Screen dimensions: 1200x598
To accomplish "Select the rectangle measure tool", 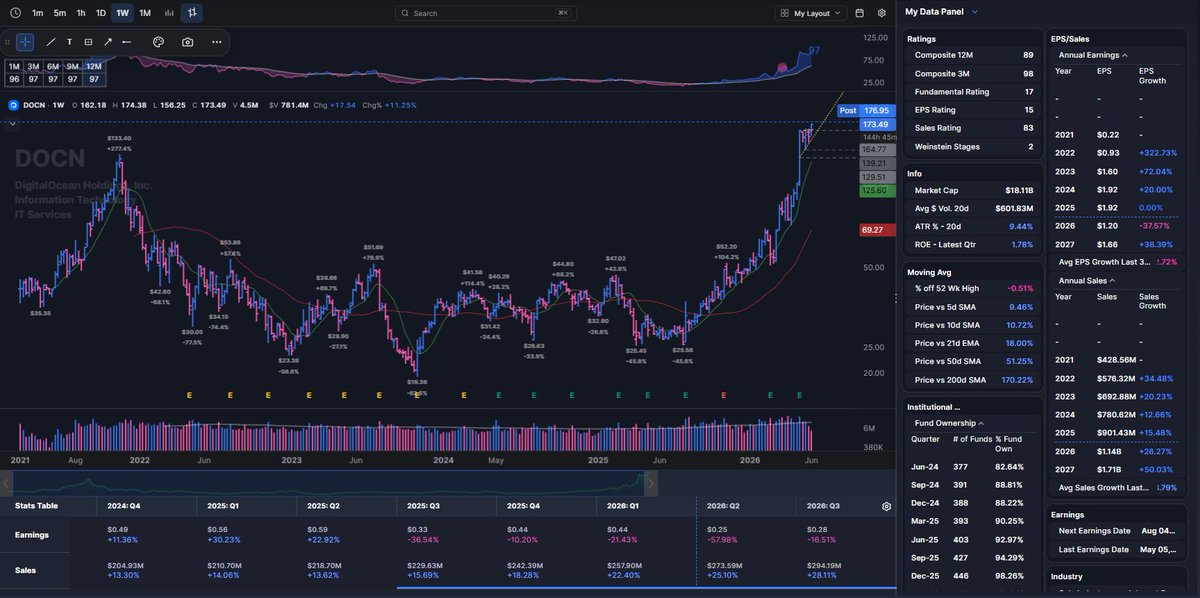I will (x=88, y=42).
